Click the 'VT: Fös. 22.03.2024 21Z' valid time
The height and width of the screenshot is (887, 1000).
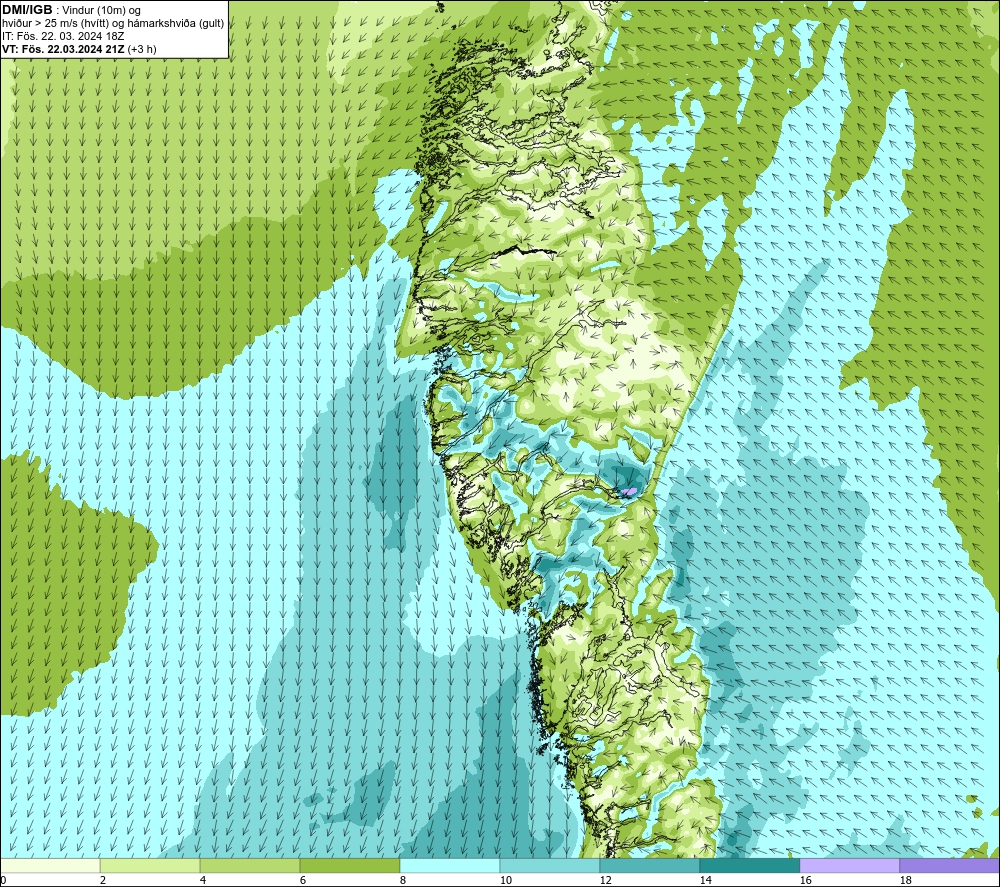[x=64, y=49]
